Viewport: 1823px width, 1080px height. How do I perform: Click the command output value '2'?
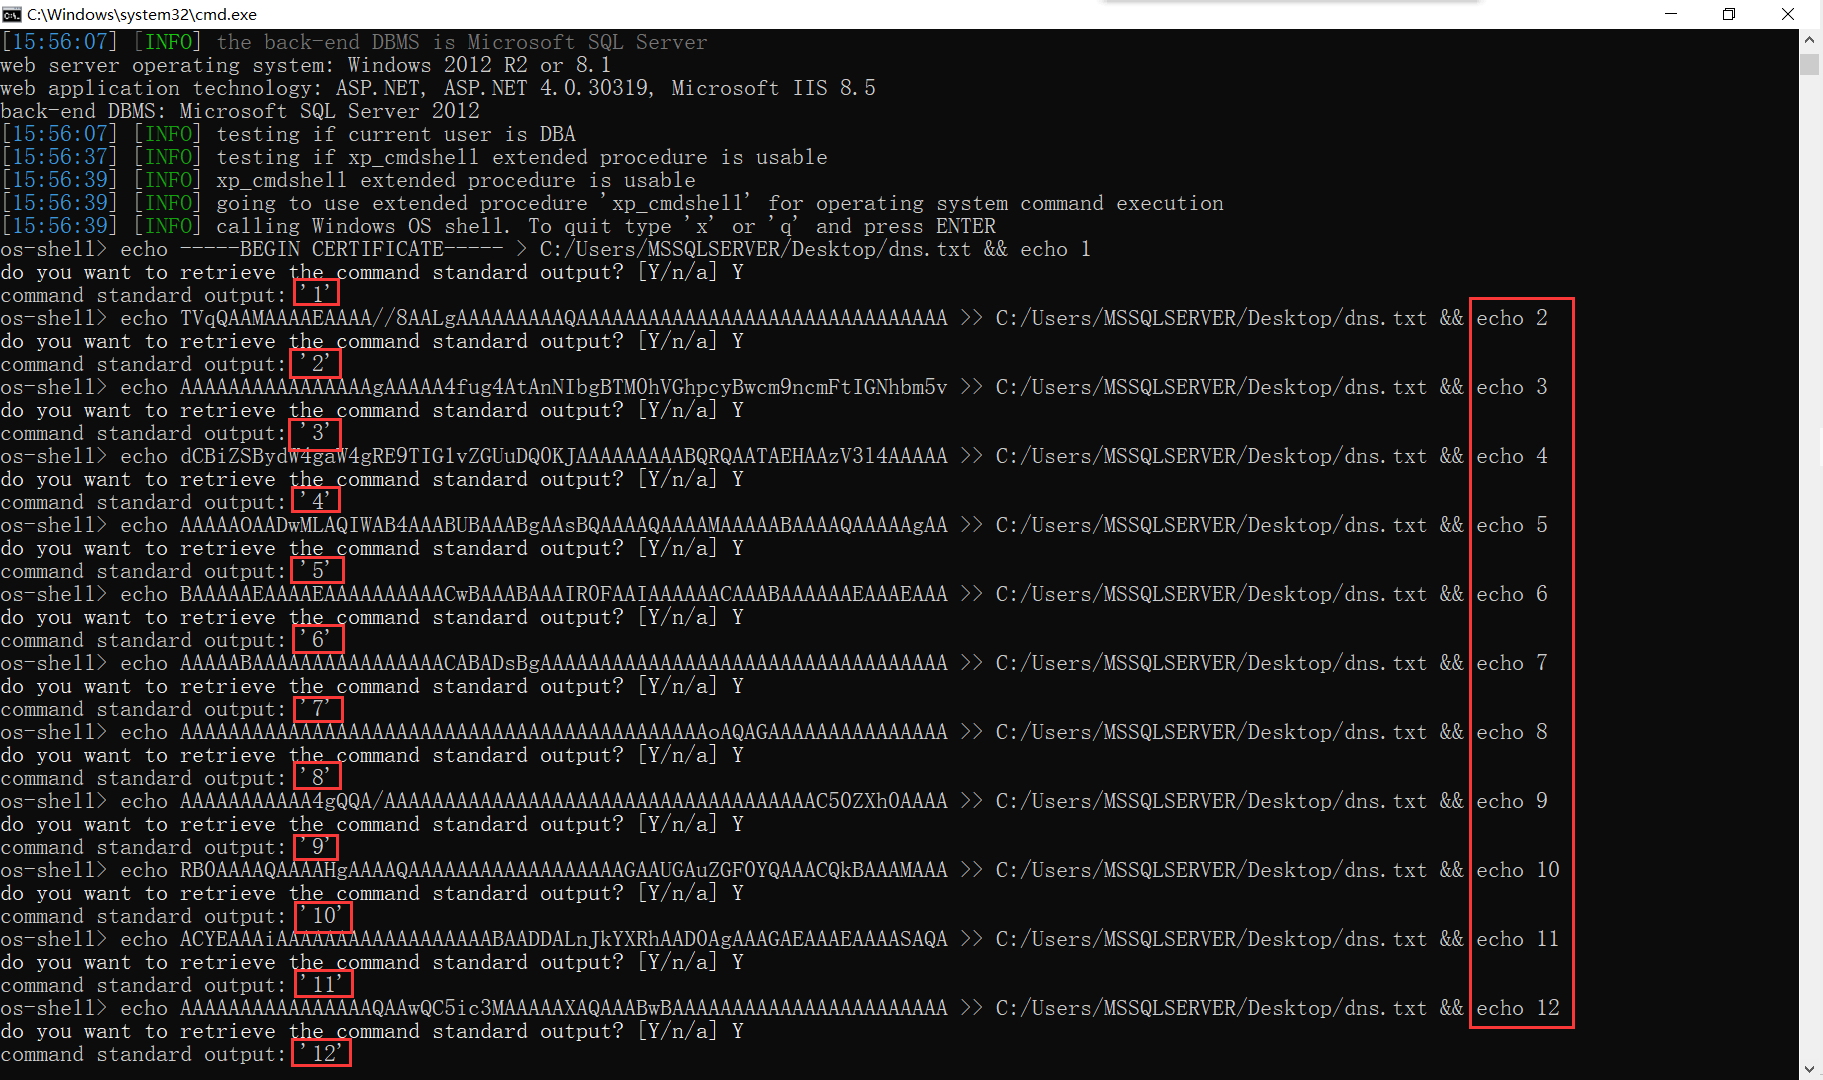316,363
